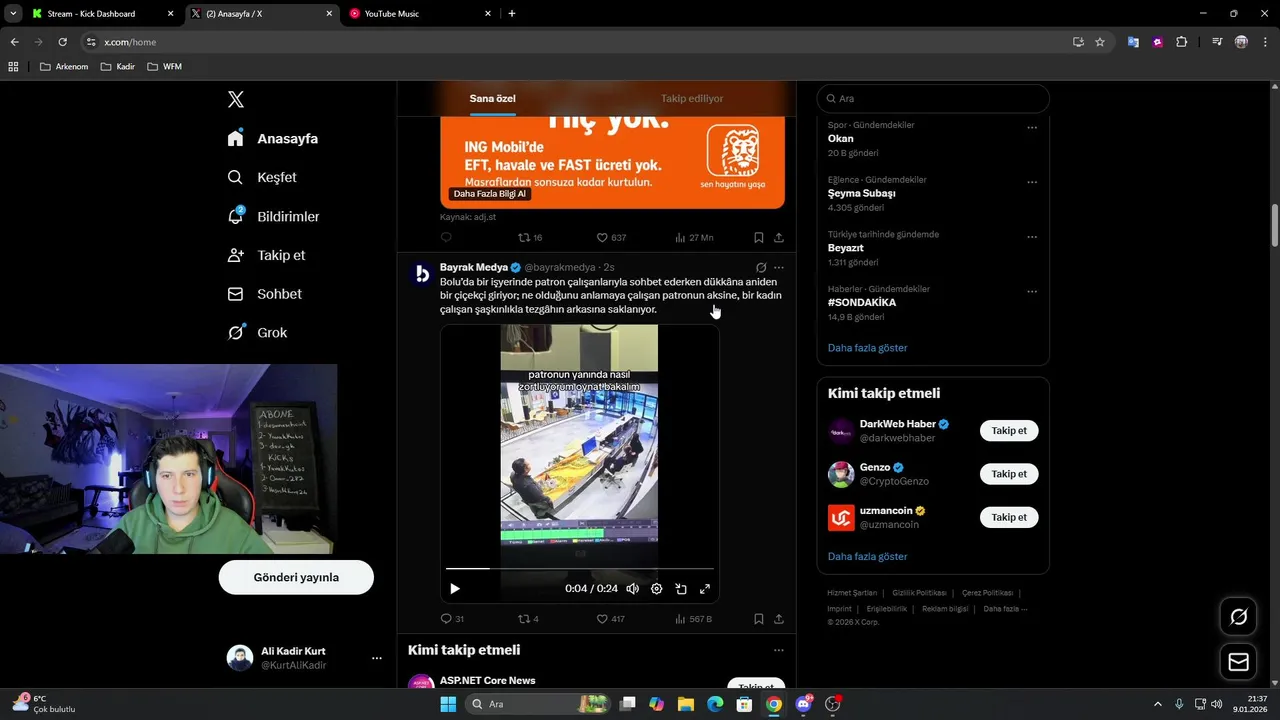The image size is (1280, 720).
Task: Reply to the ING ad post
Action: coord(446,238)
